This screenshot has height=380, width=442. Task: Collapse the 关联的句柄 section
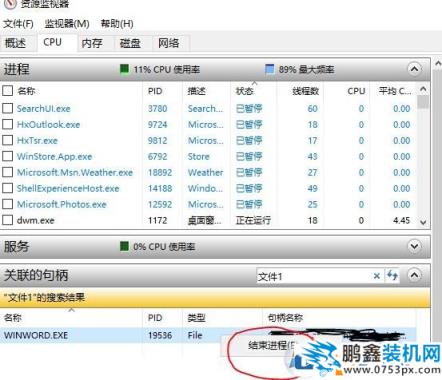pyautogui.click(x=414, y=275)
